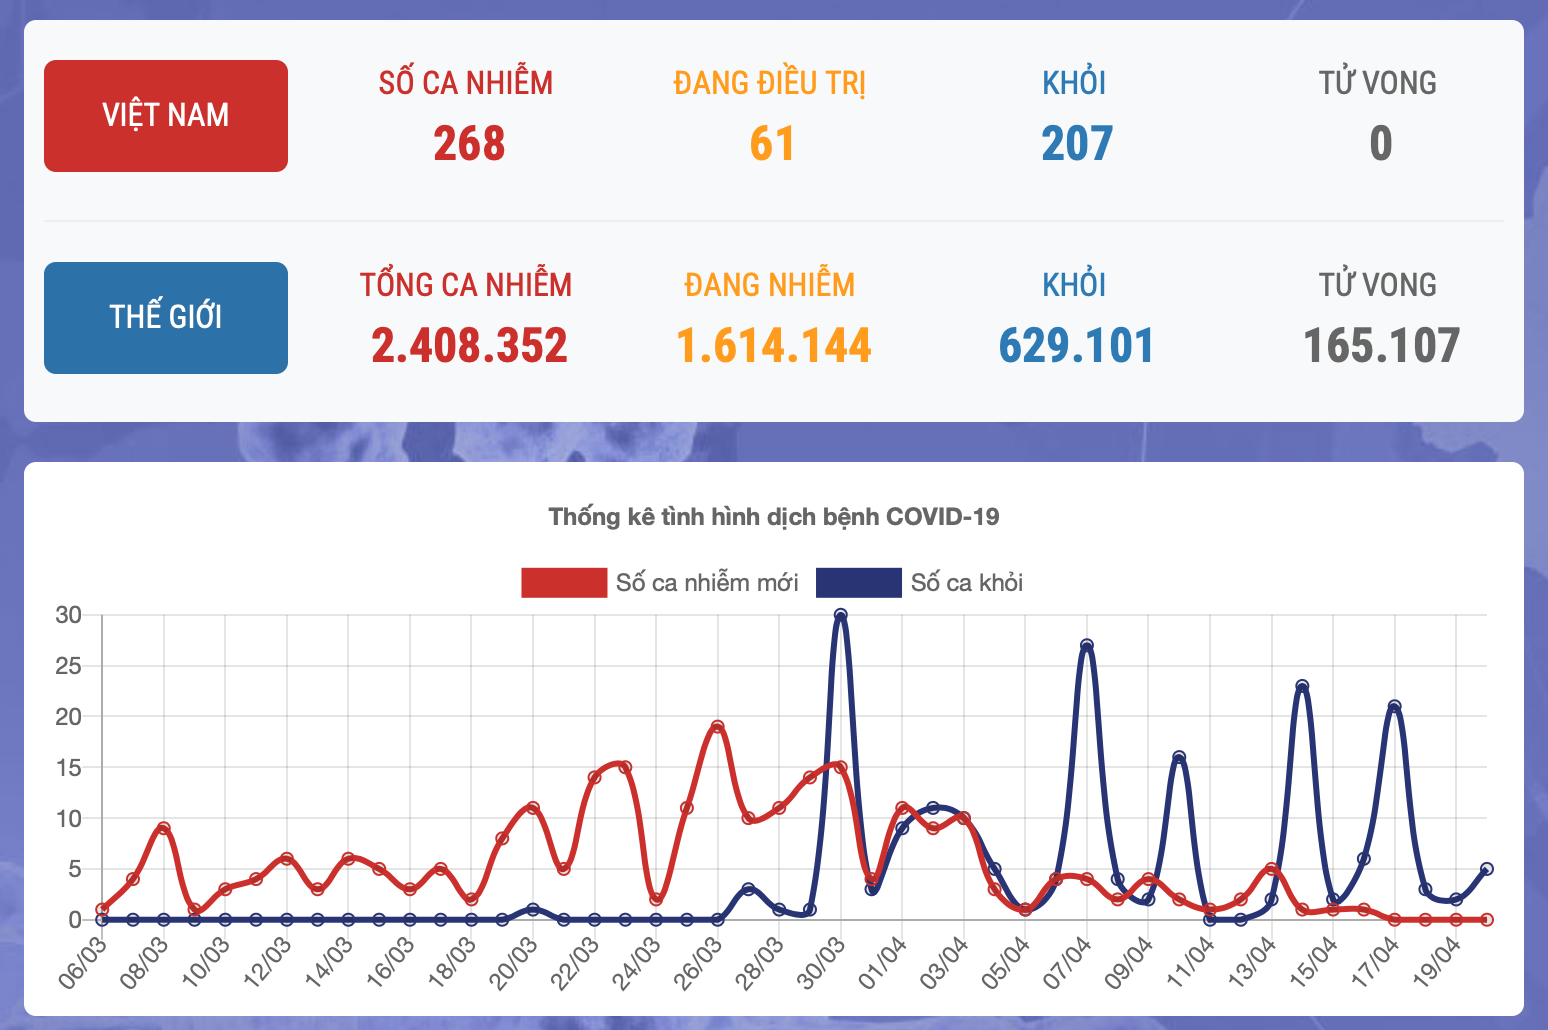Toggle the 'Số ca khỏi' legend label

(966, 583)
